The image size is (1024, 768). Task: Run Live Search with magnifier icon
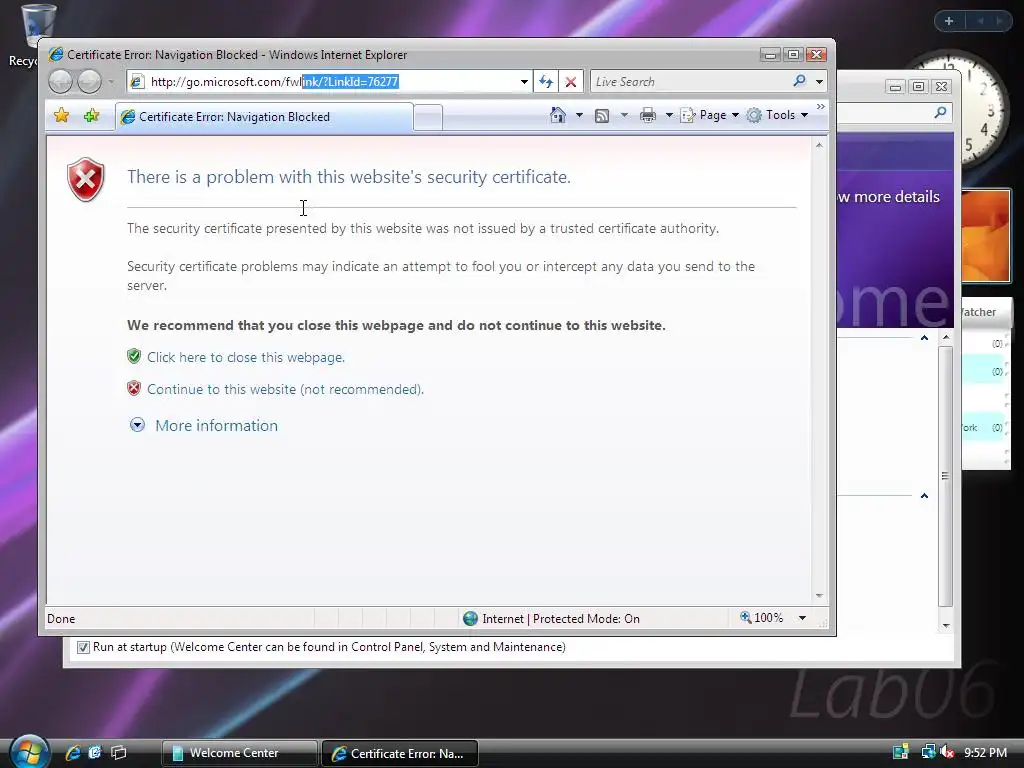coord(799,81)
